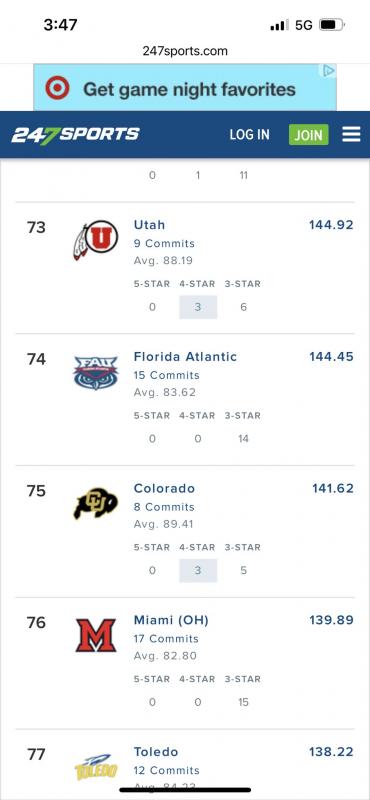Image resolution: width=370 pixels, height=800 pixels.
Task: Select Utah's highlighted 4-star count
Action: pyautogui.click(x=198, y=307)
